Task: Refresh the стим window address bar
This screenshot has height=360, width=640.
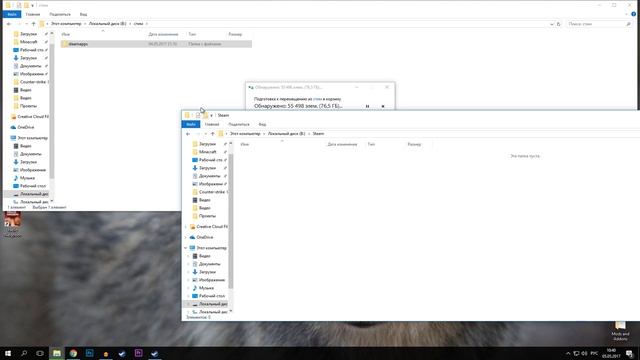Action: tap(558, 24)
